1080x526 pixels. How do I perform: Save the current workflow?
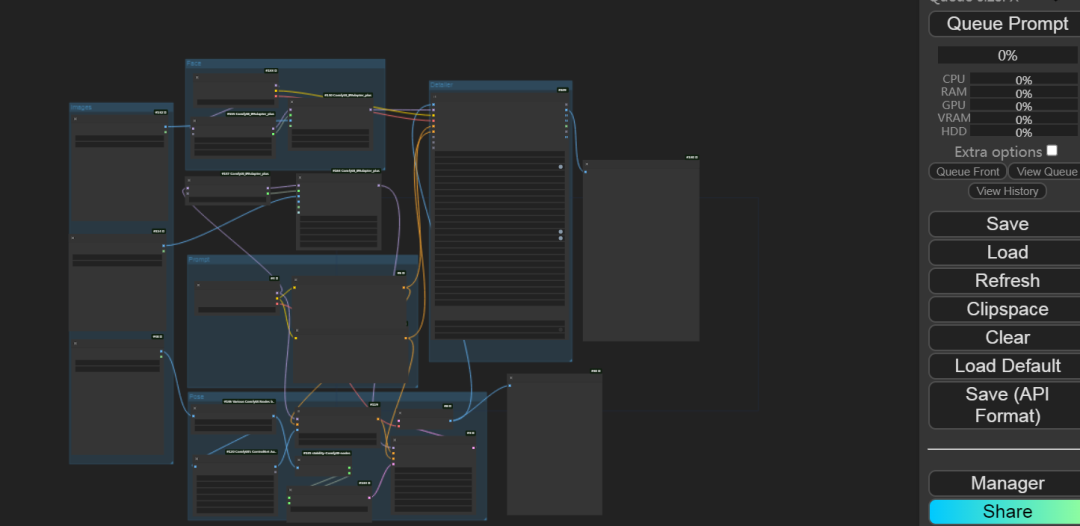pyautogui.click(x=1006, y=224)
